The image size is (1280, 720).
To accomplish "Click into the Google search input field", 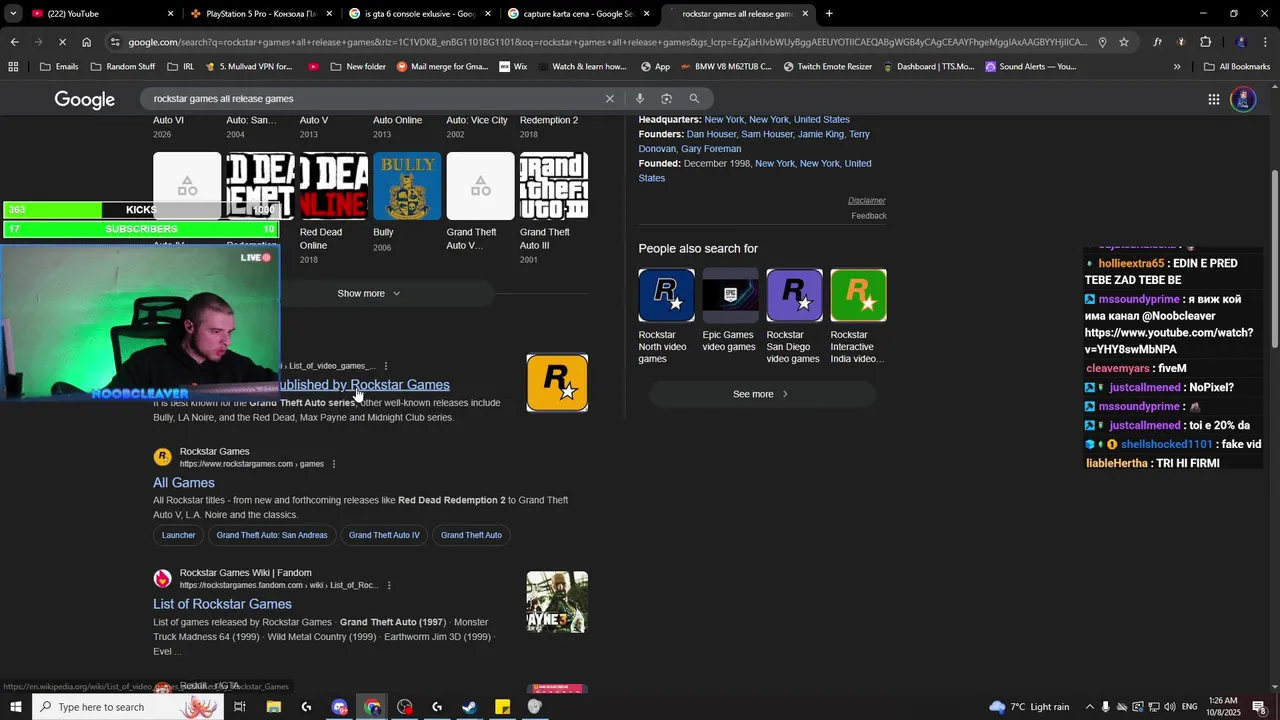I will click(x=375, y=99).
